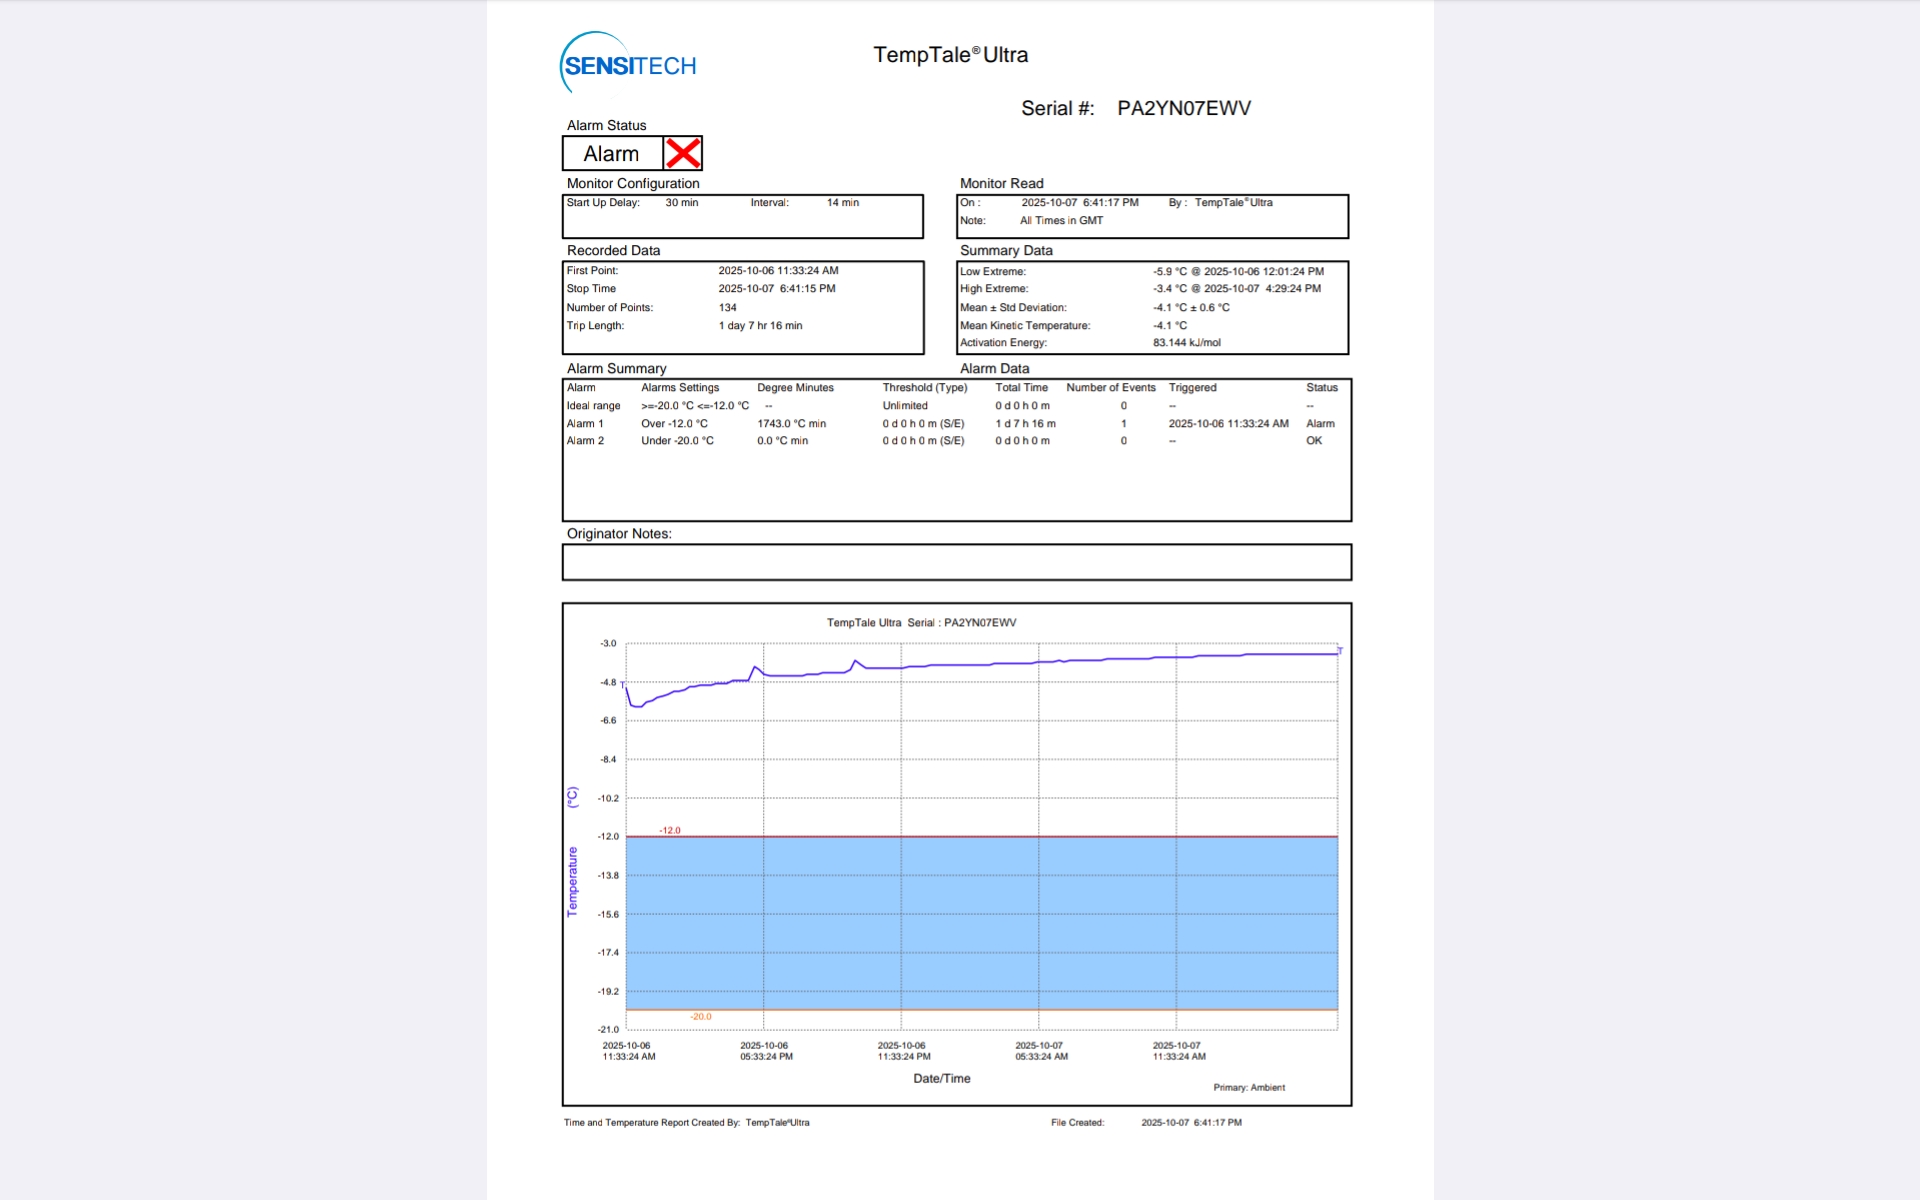Click the serial number PA2YN07EWV in the header

point(1183,108)
